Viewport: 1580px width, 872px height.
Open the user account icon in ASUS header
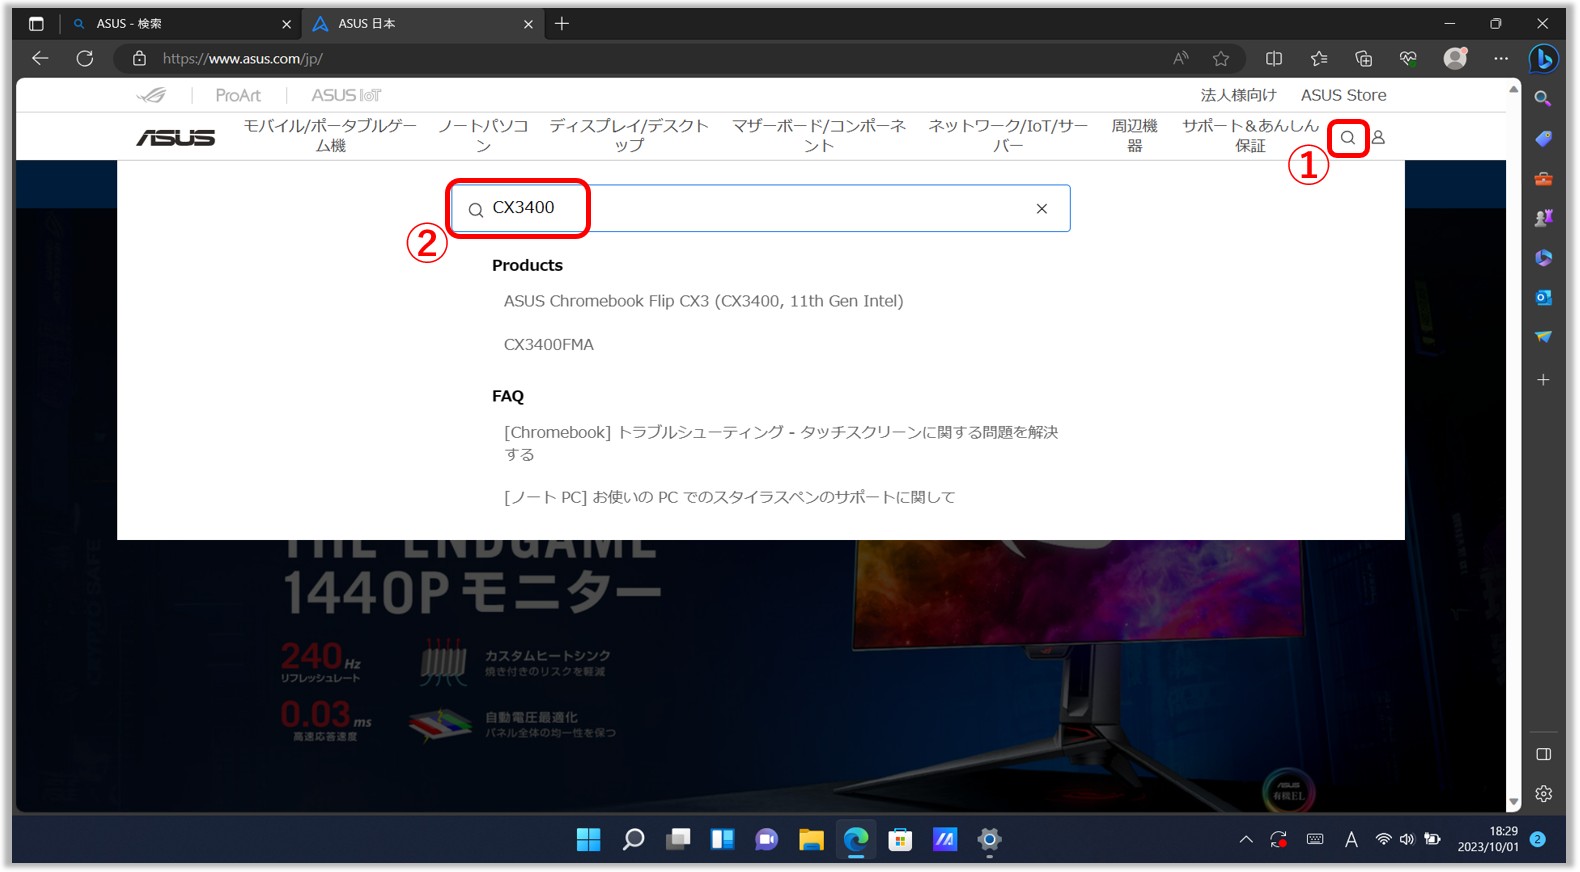[x=1378, y=138]
